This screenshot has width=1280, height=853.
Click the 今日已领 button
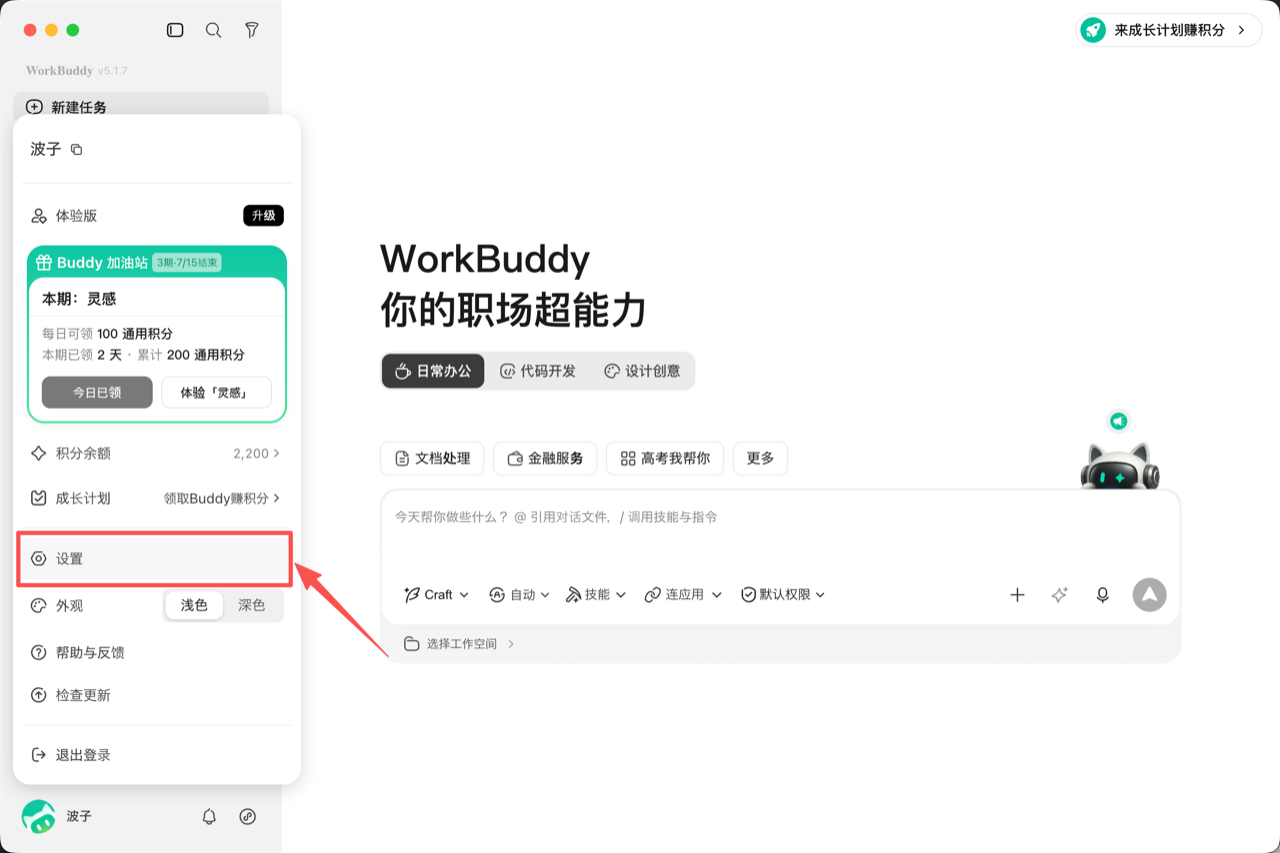click(97, 393)
